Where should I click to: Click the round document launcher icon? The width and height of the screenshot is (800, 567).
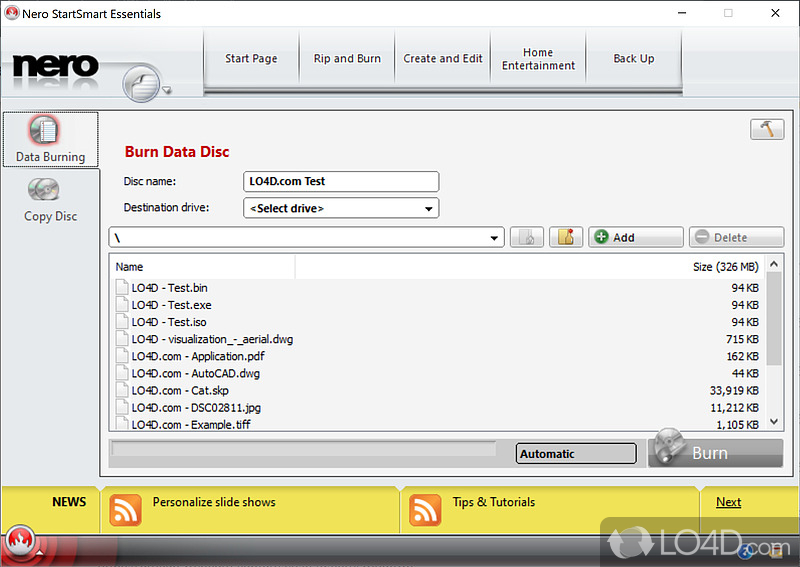pyautogui.click(x=141, y=84)
